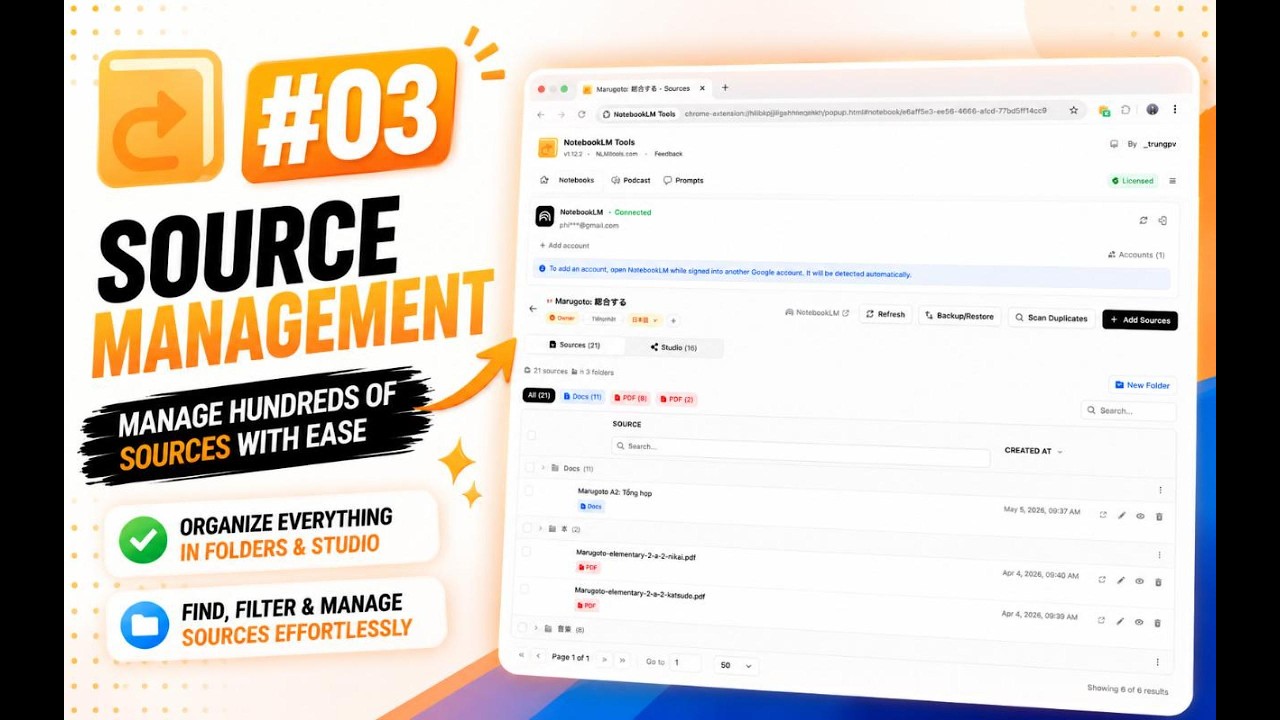Open the hamburger menu beside Licensed badge
The image size is (1280, 720).
pyautogui.click(x=1173, y=181)
